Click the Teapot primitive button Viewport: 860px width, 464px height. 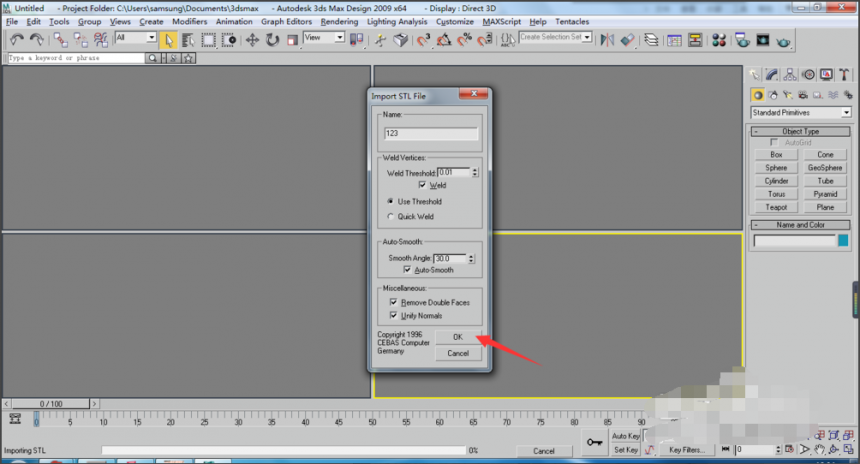(776, 207)
